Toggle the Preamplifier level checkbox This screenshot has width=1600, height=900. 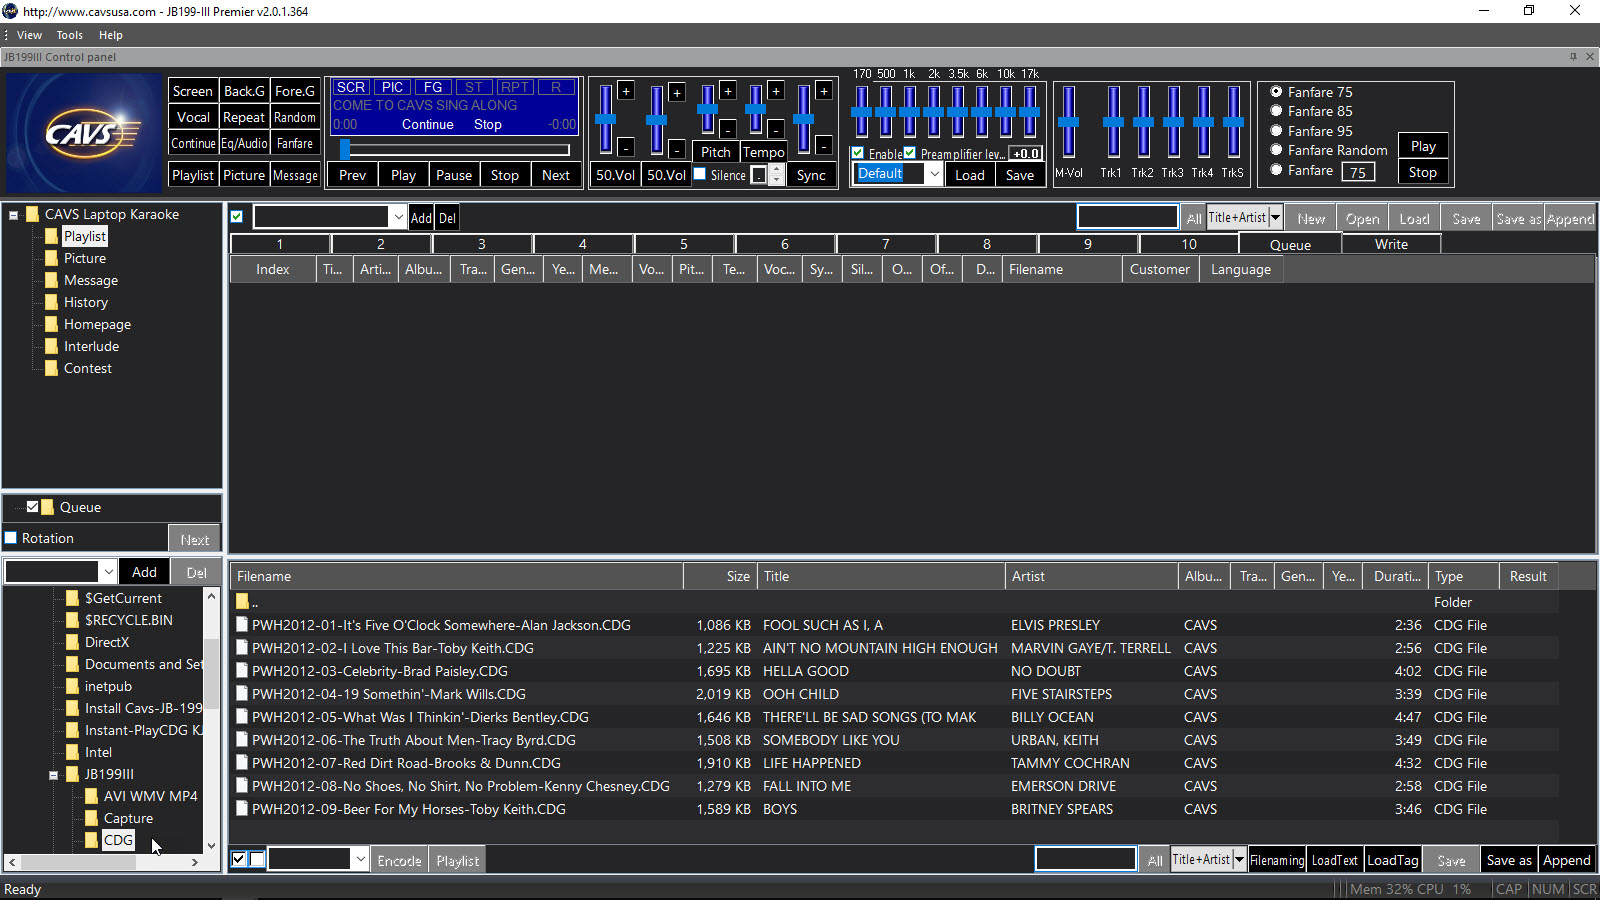(x=910, y=153)
